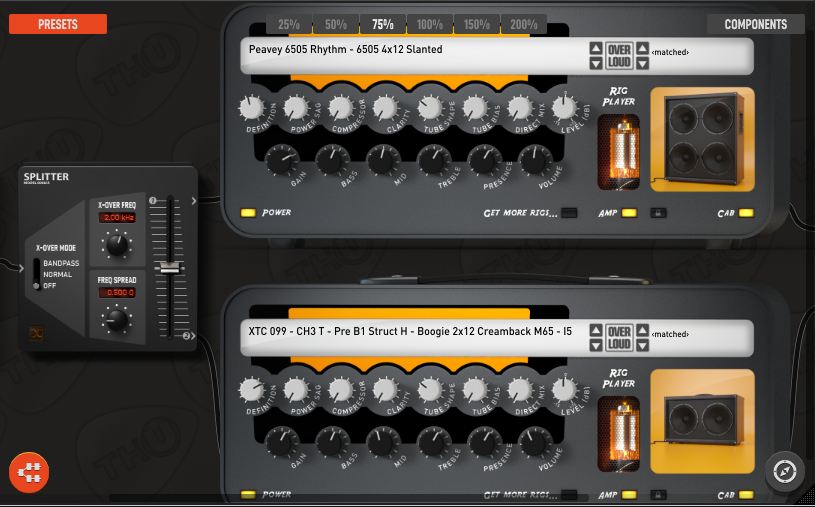Toggle the AMP switch on Peavey rig
This screenshot has height=507, width=815.
629,213
